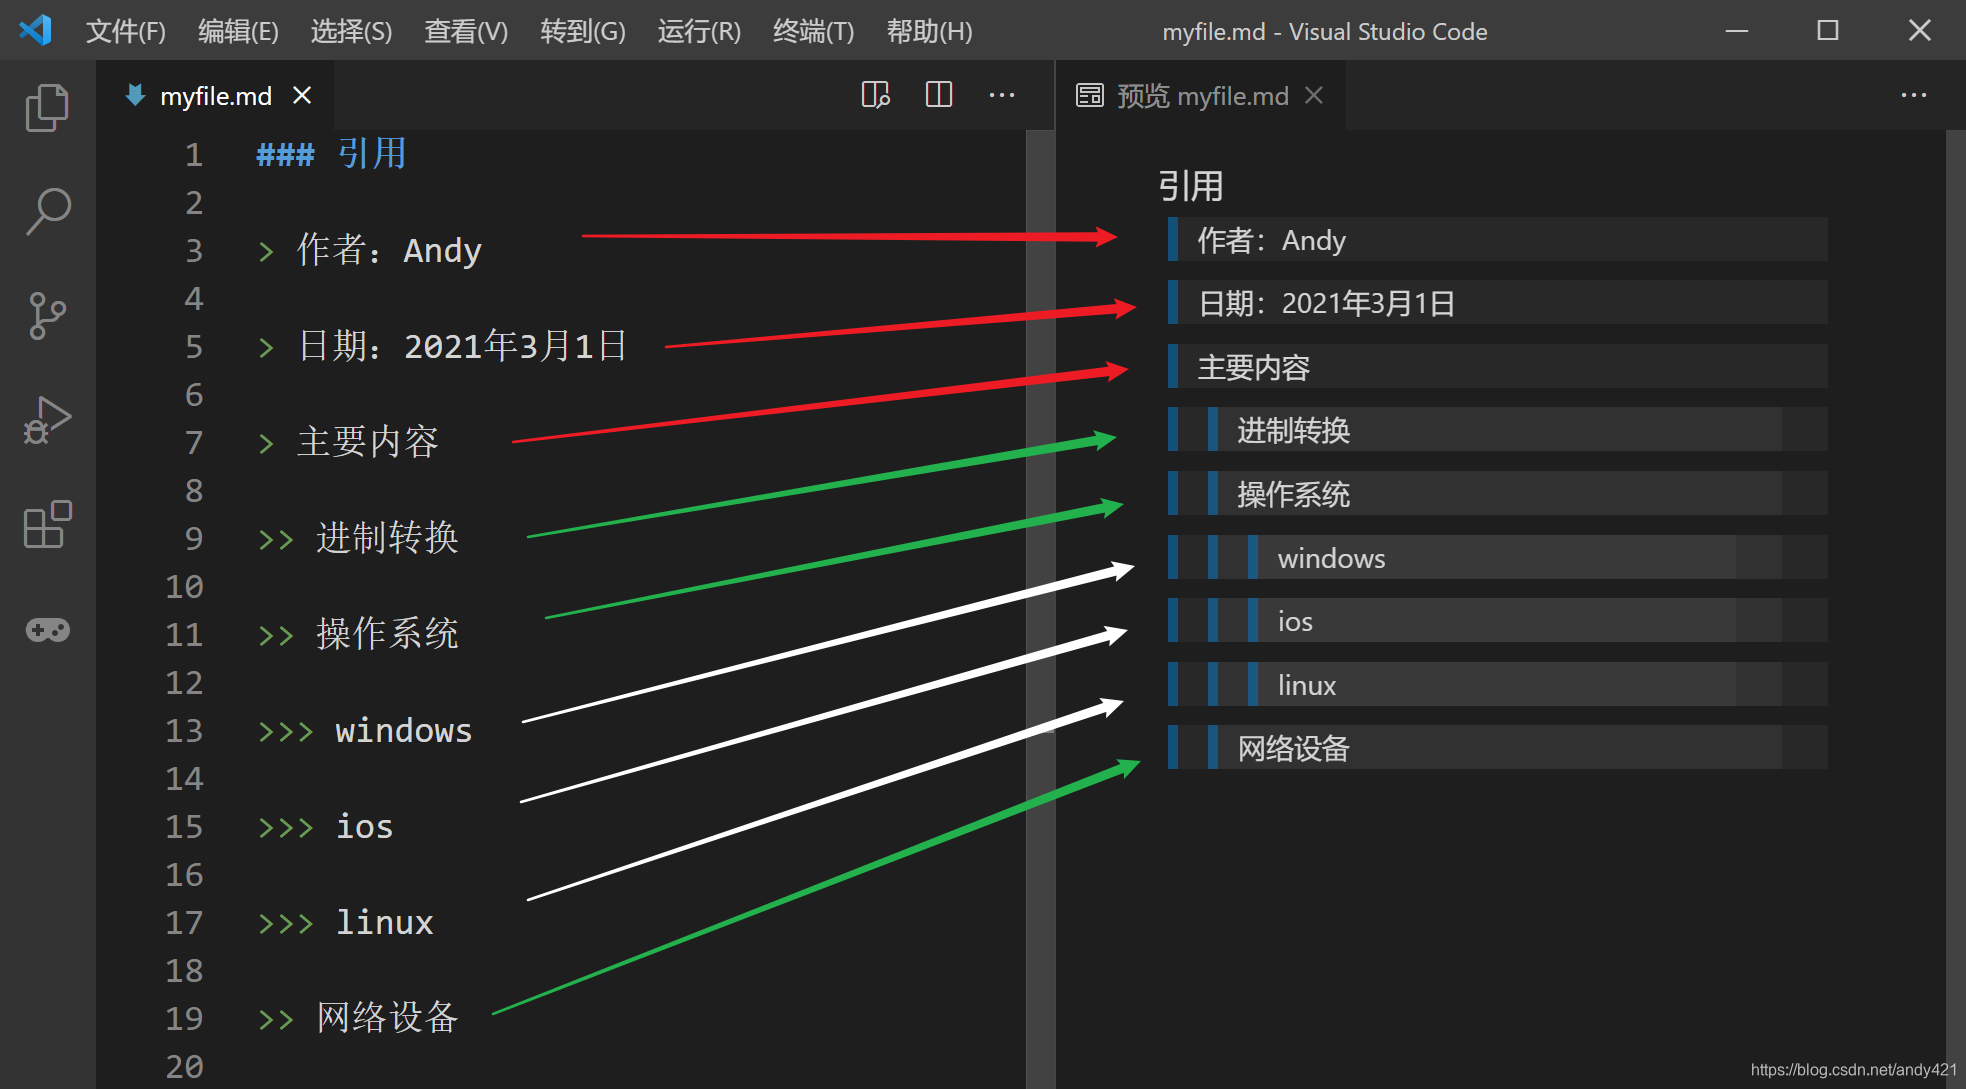The width and height of the screenshot is (1966, 1089).
Task: Click the game controller icon in activity bar
Action: pyautogui.click(x=47, y=630)
